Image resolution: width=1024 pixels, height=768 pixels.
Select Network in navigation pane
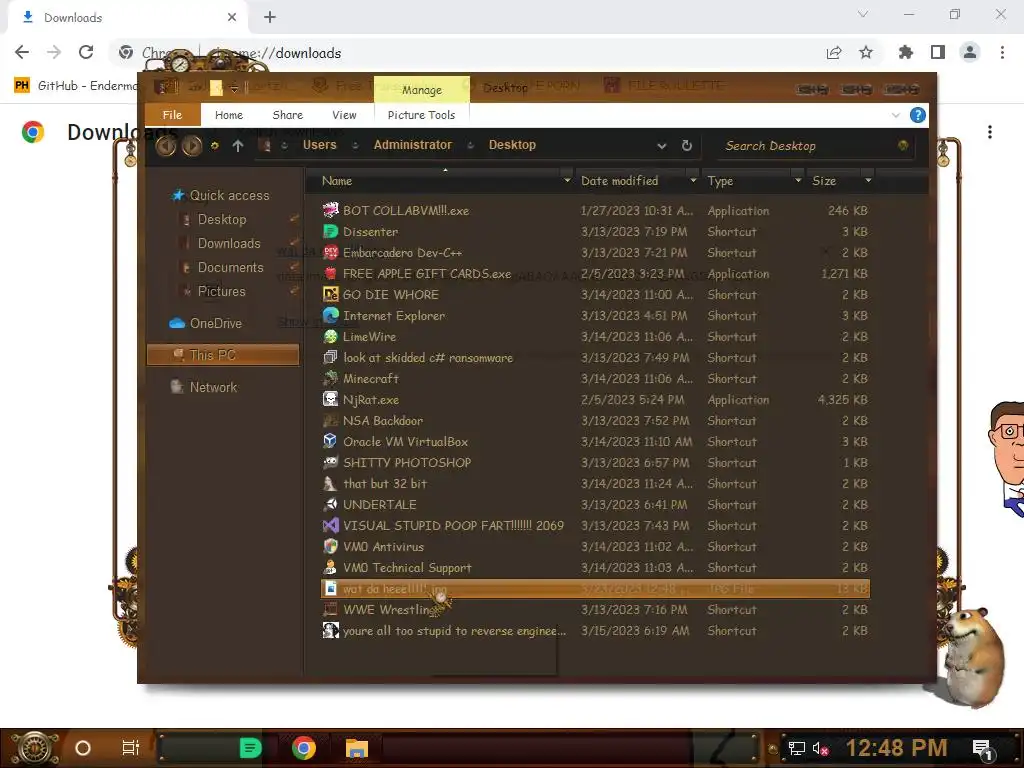tap(213, 387)
